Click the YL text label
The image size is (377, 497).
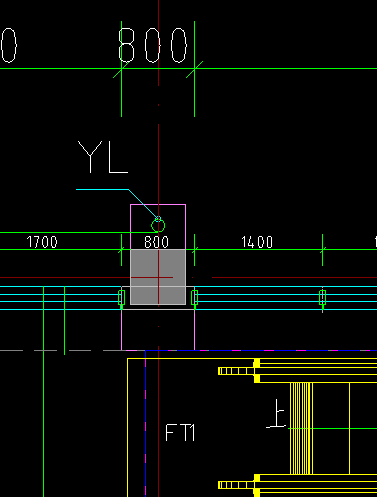click(103, 157)
